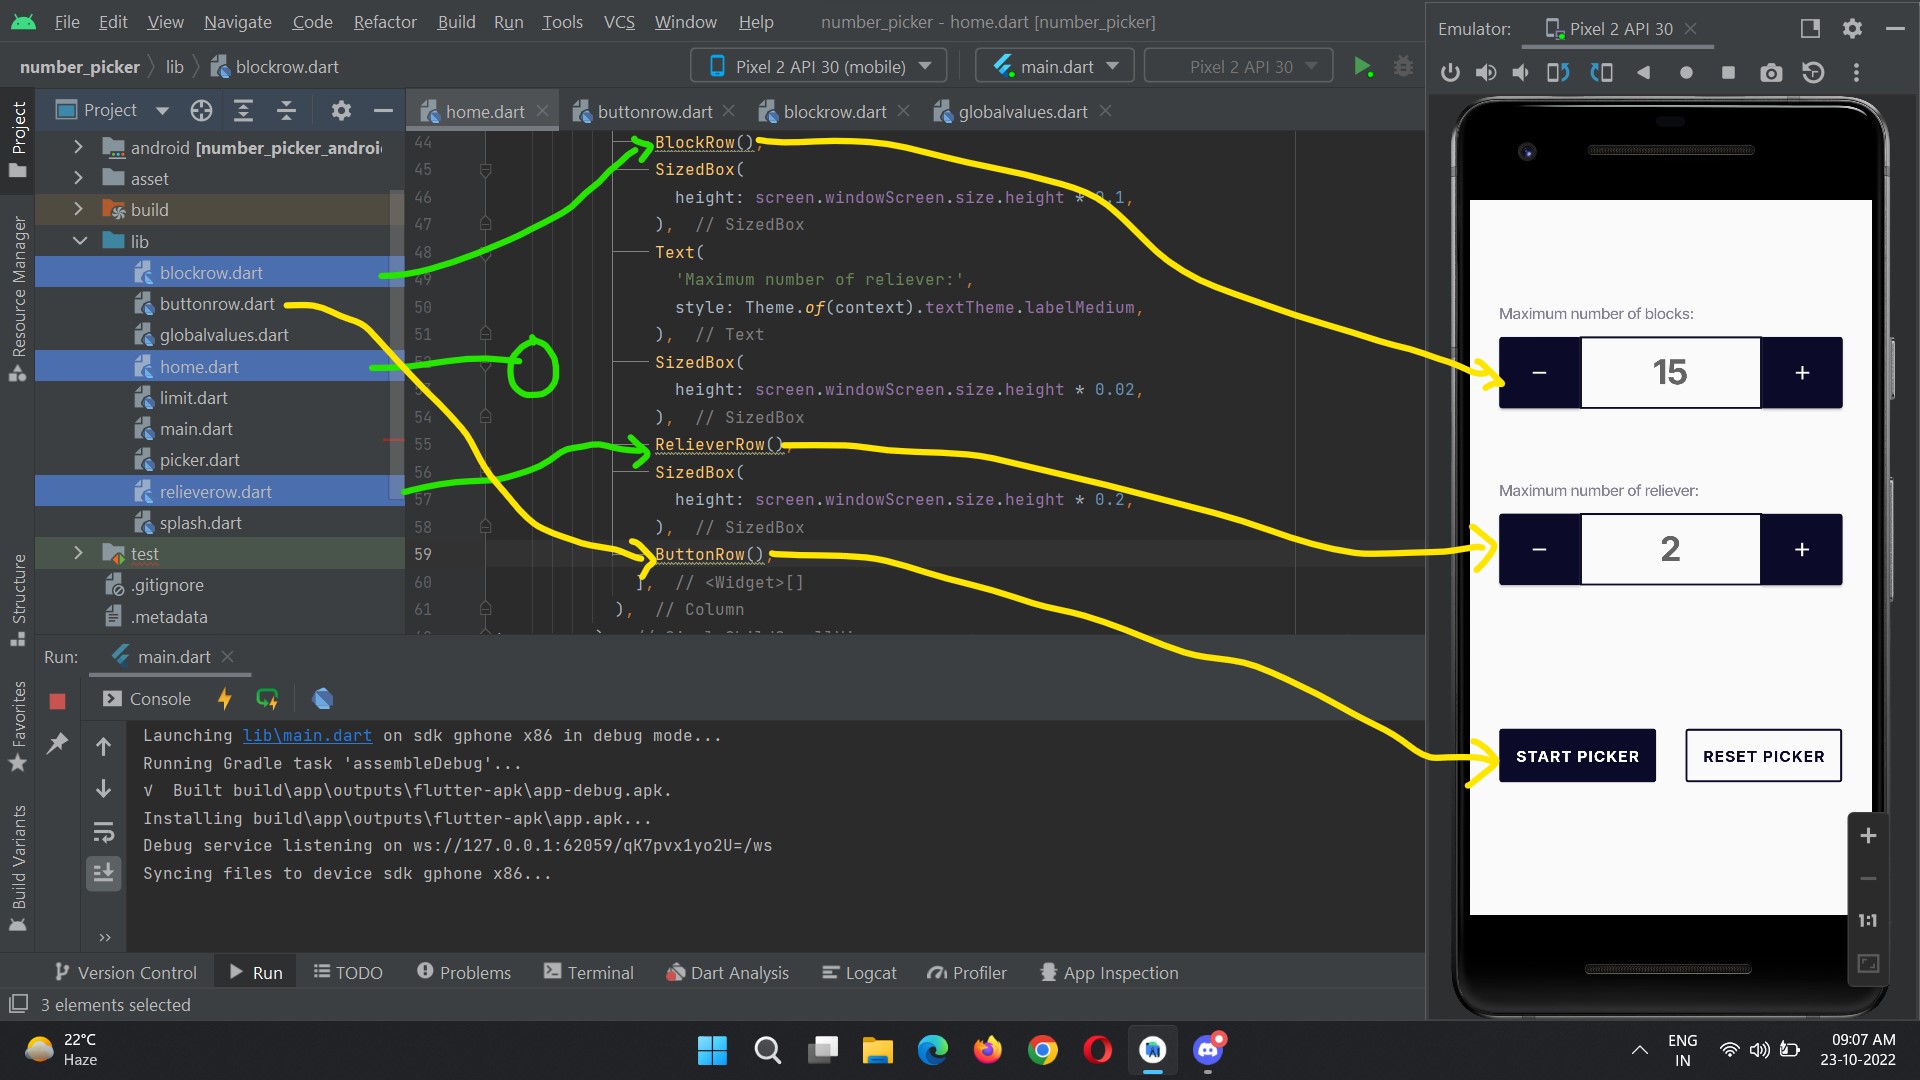Viewport: 1920px width, 1080px height.
Task: Click emulator Home circle button
Action: tap(1686, 72)
